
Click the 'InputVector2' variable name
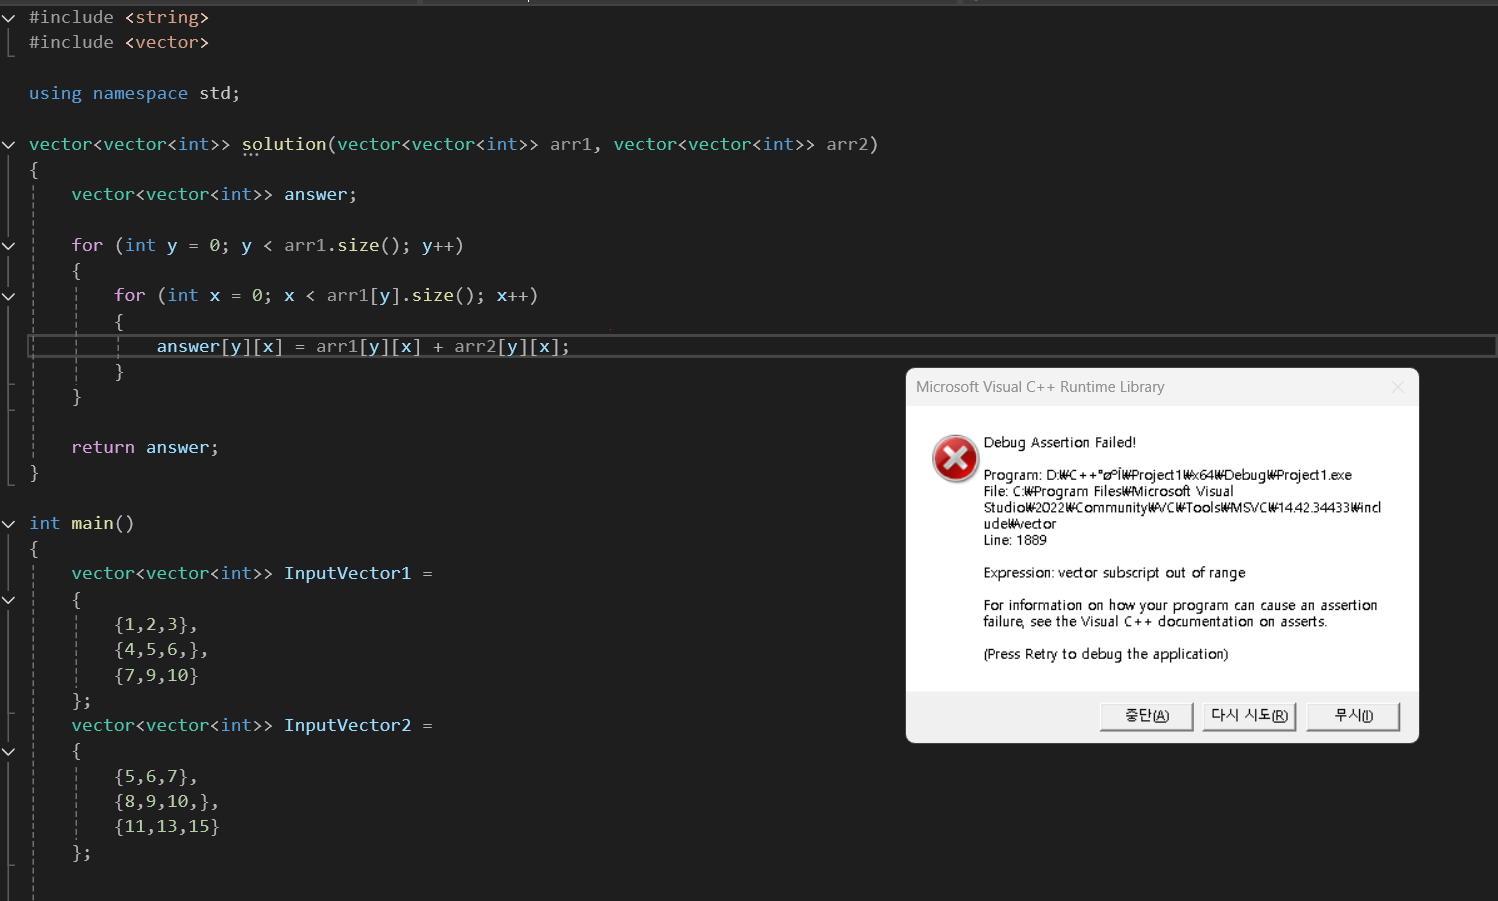[347, 726]
